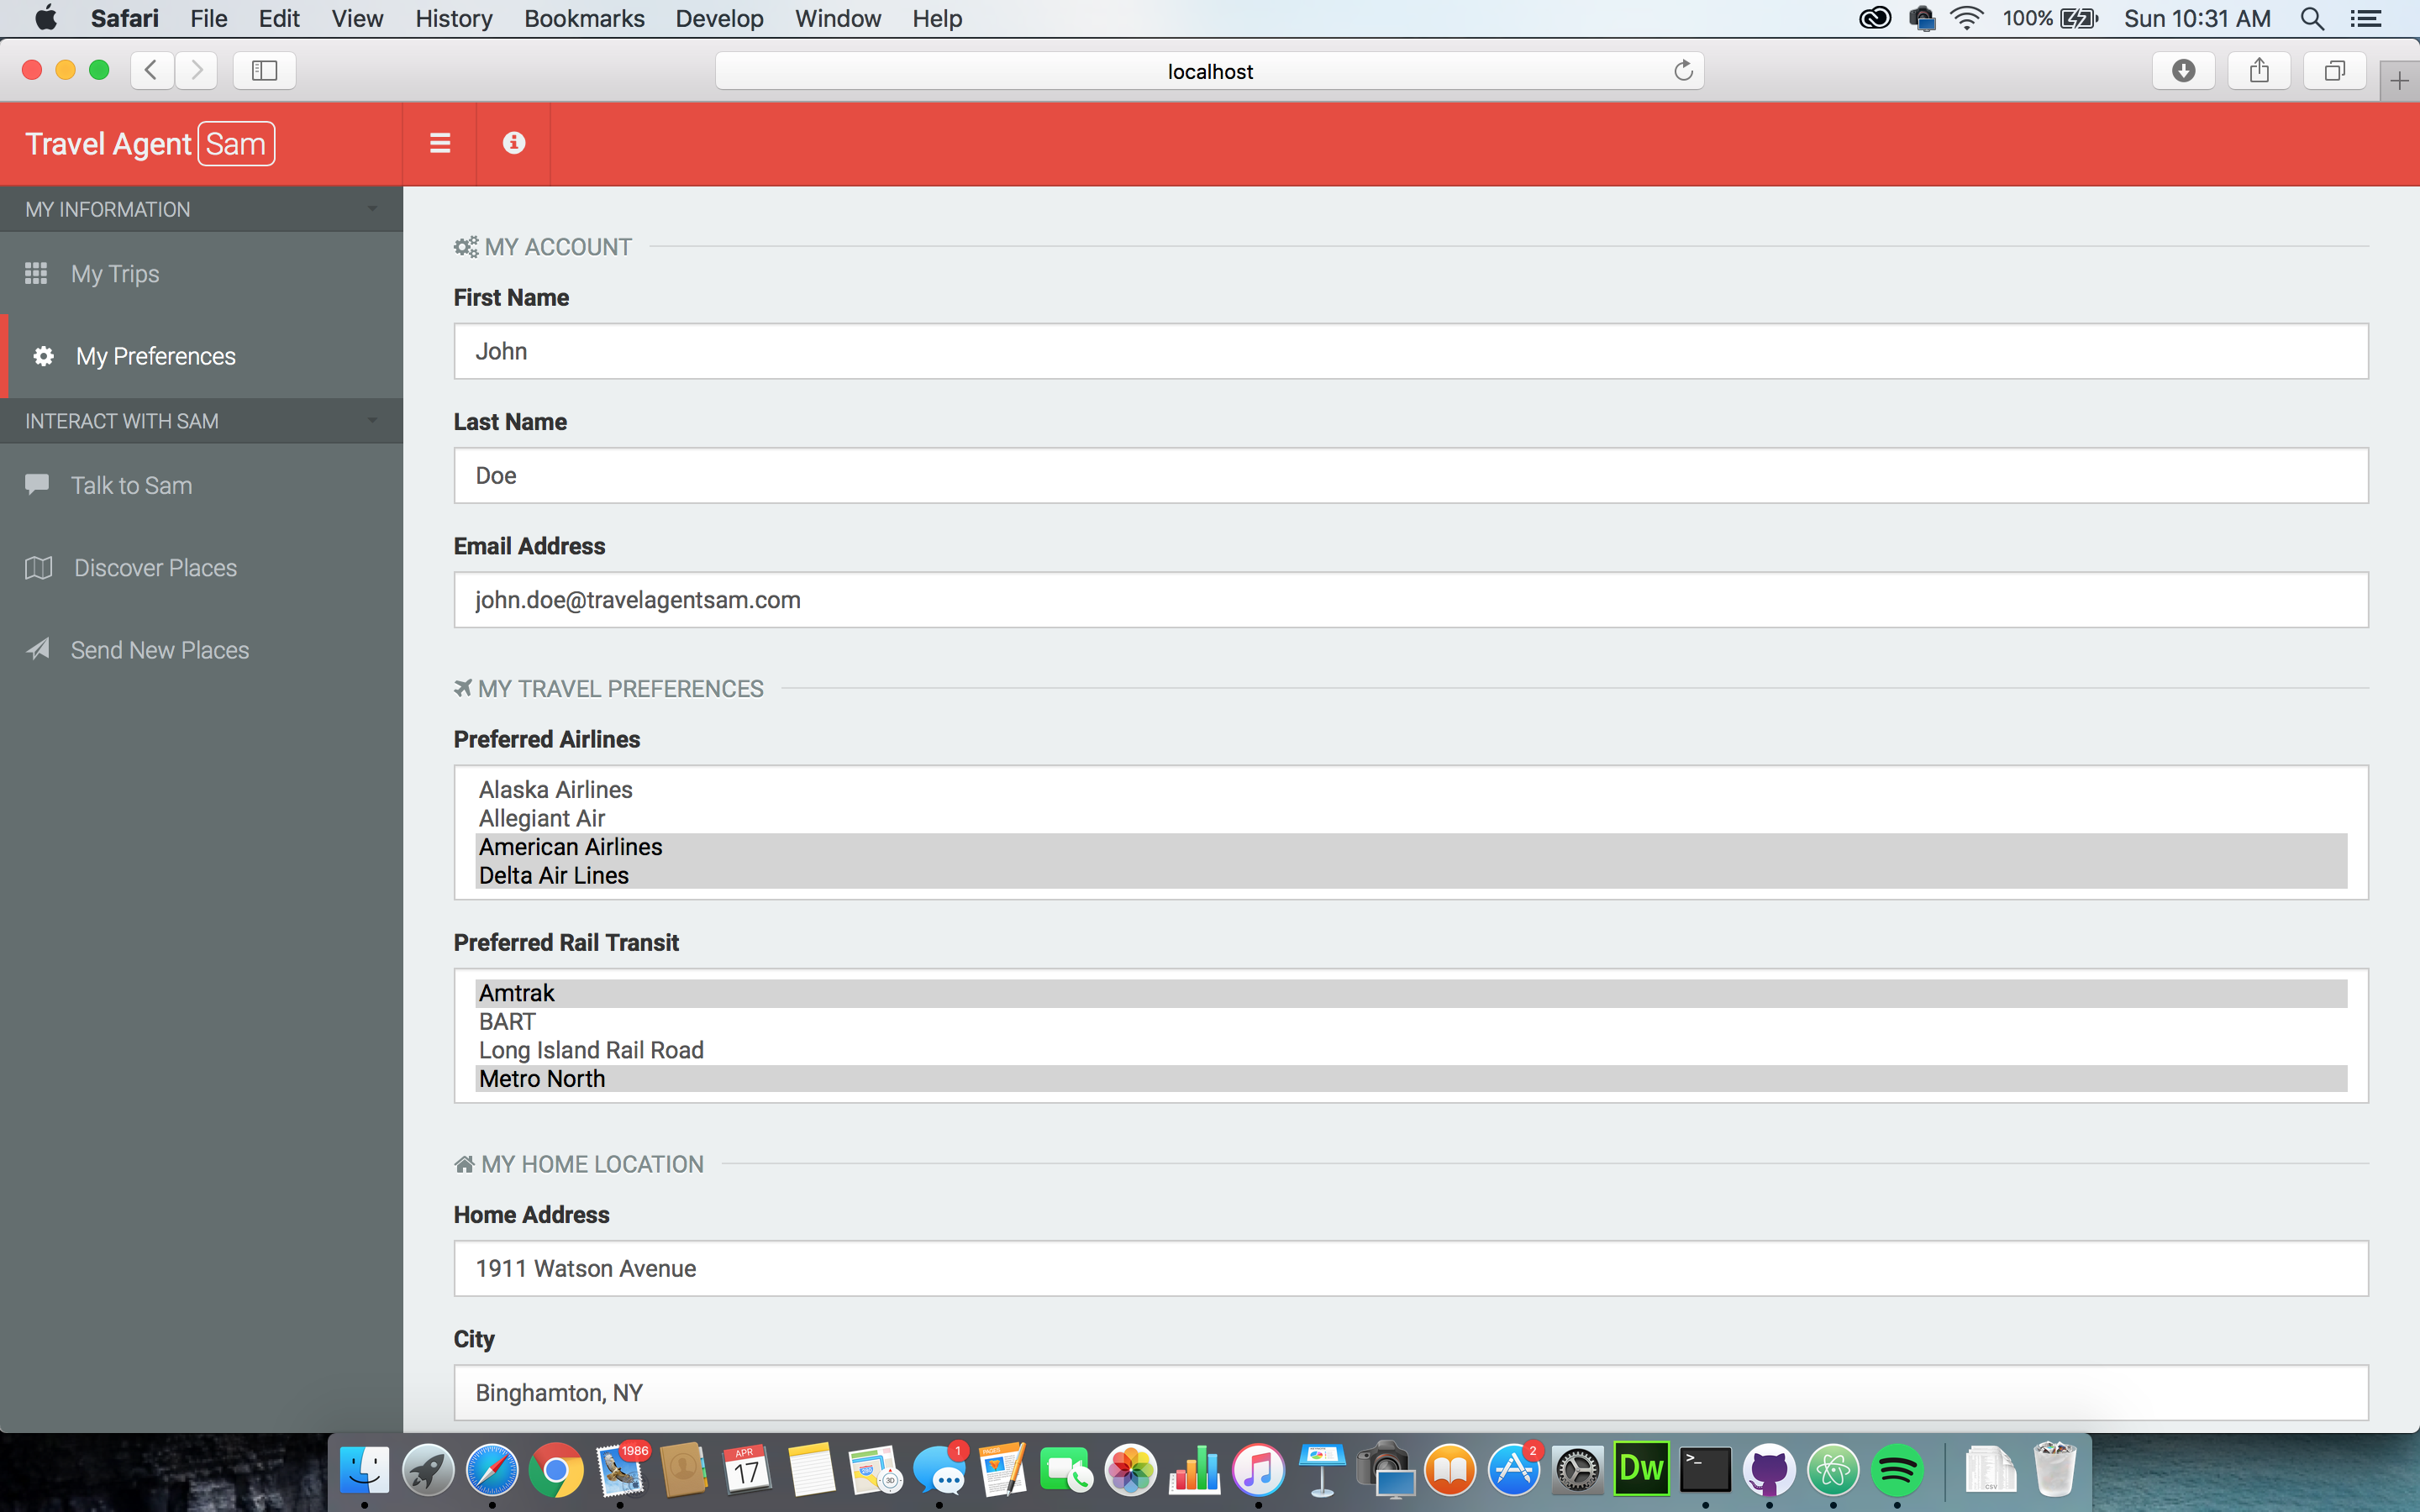Select BART in the rail transit list
This screenshot has height=1512, width=2420.
click(507, 1022)
